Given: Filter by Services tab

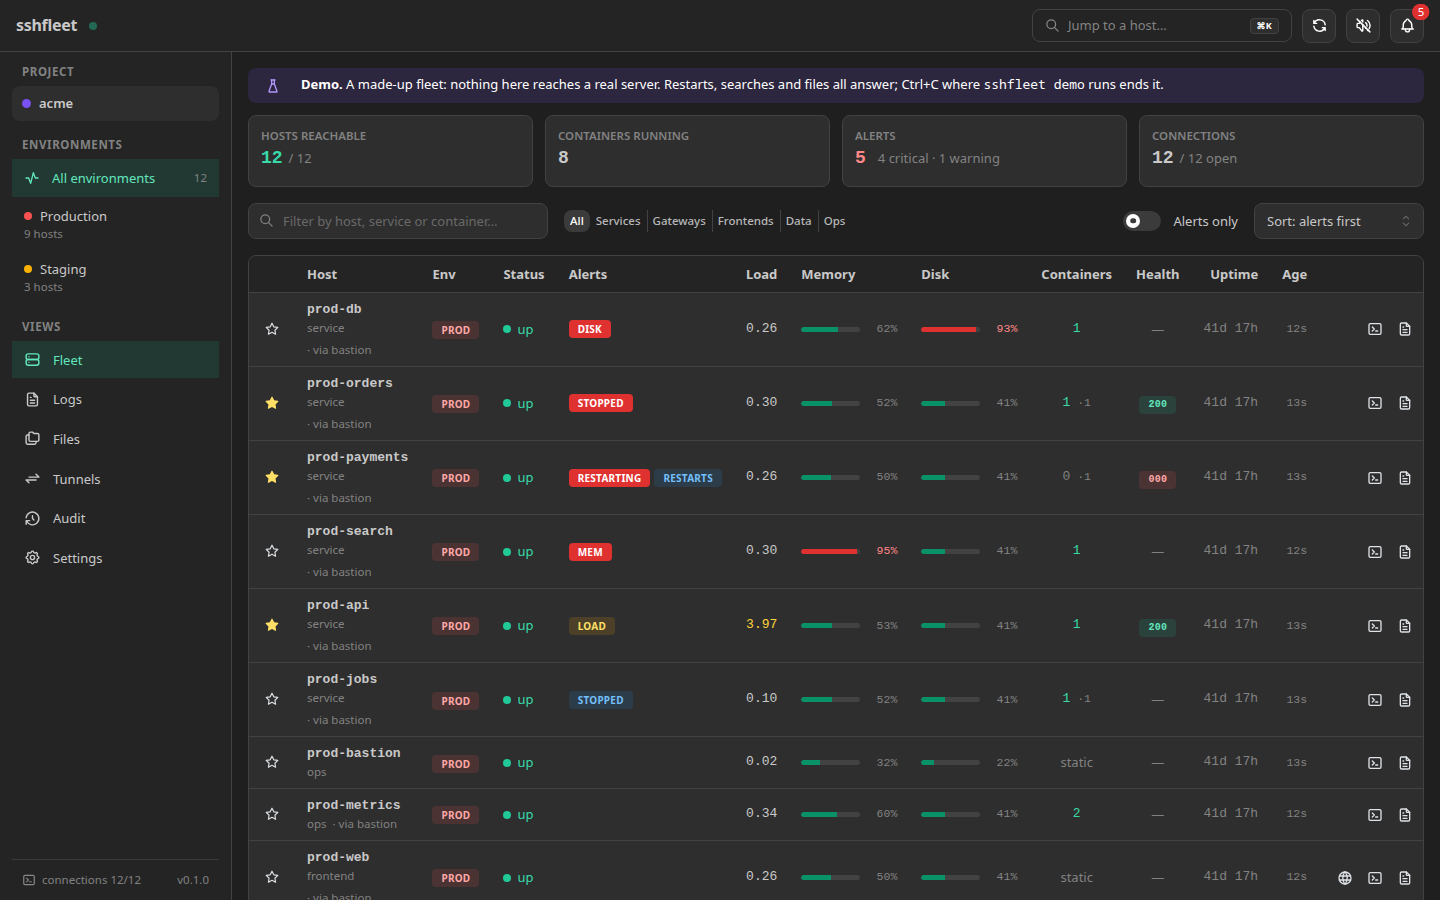Looking at the screenshot, I should [618, 221].
